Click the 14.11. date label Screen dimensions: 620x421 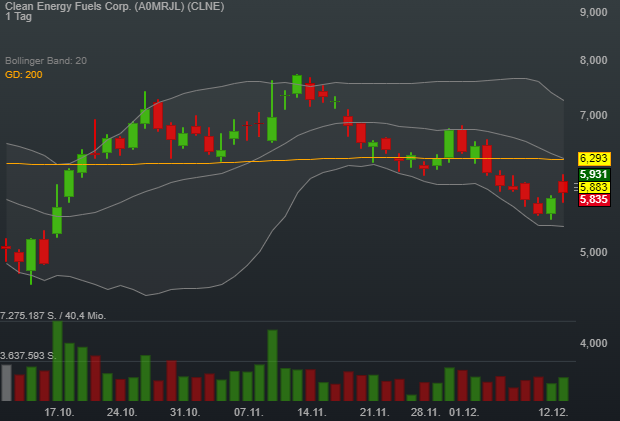click(312, 412)
